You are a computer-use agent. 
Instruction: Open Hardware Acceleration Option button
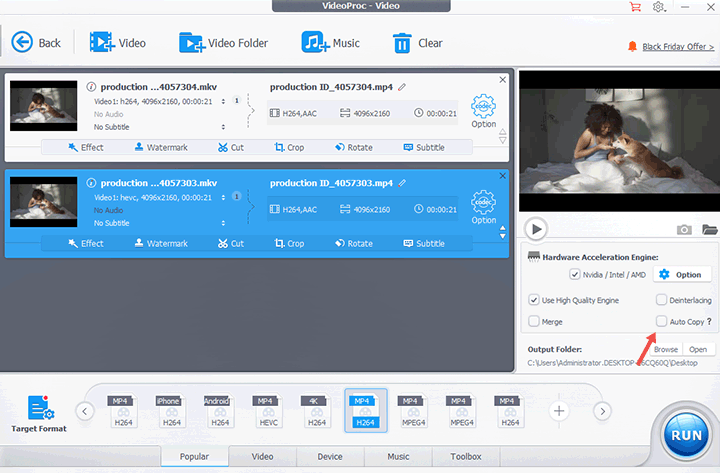click(682, 275)
